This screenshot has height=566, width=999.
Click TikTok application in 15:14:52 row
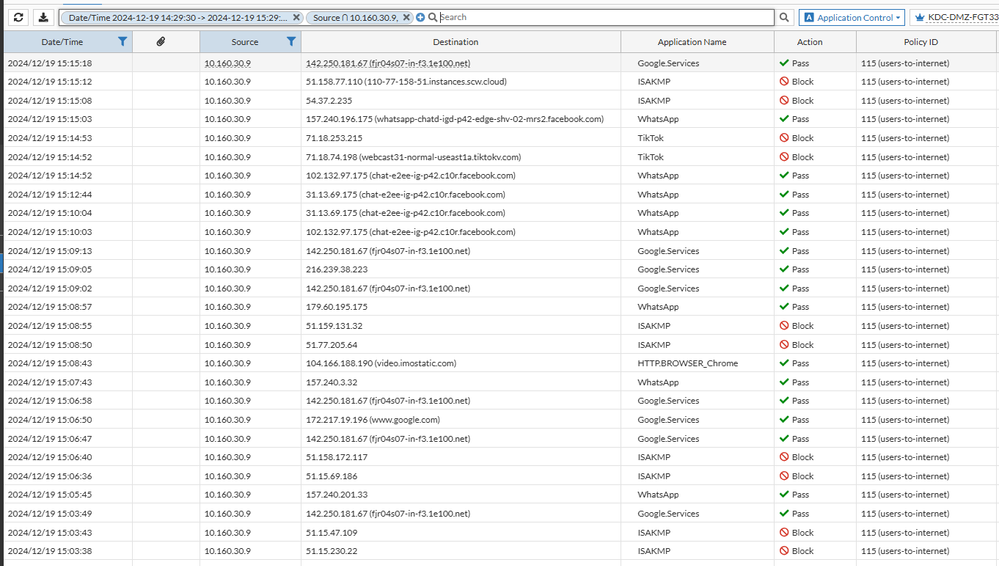[650, 157]
